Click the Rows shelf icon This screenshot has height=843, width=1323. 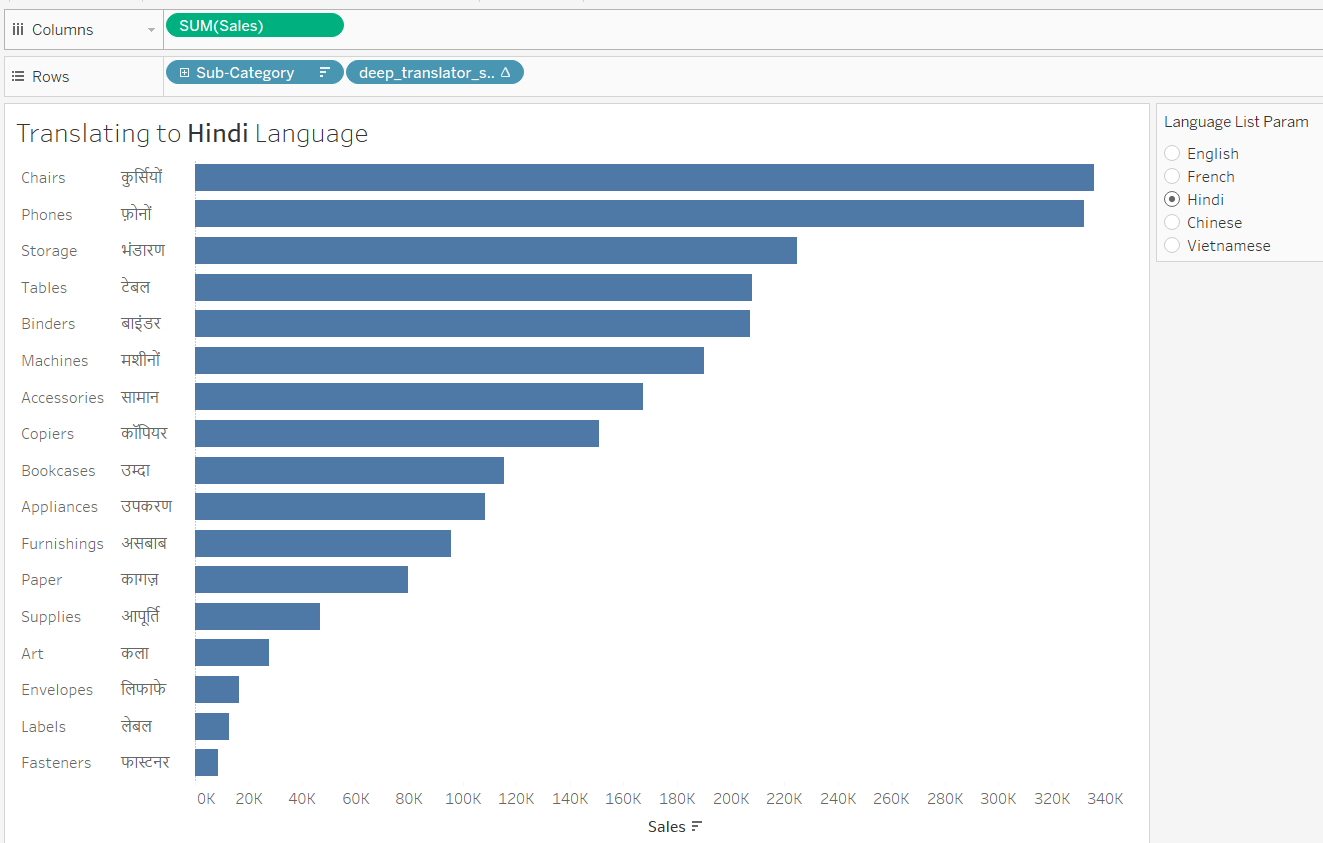coord(18,77)
